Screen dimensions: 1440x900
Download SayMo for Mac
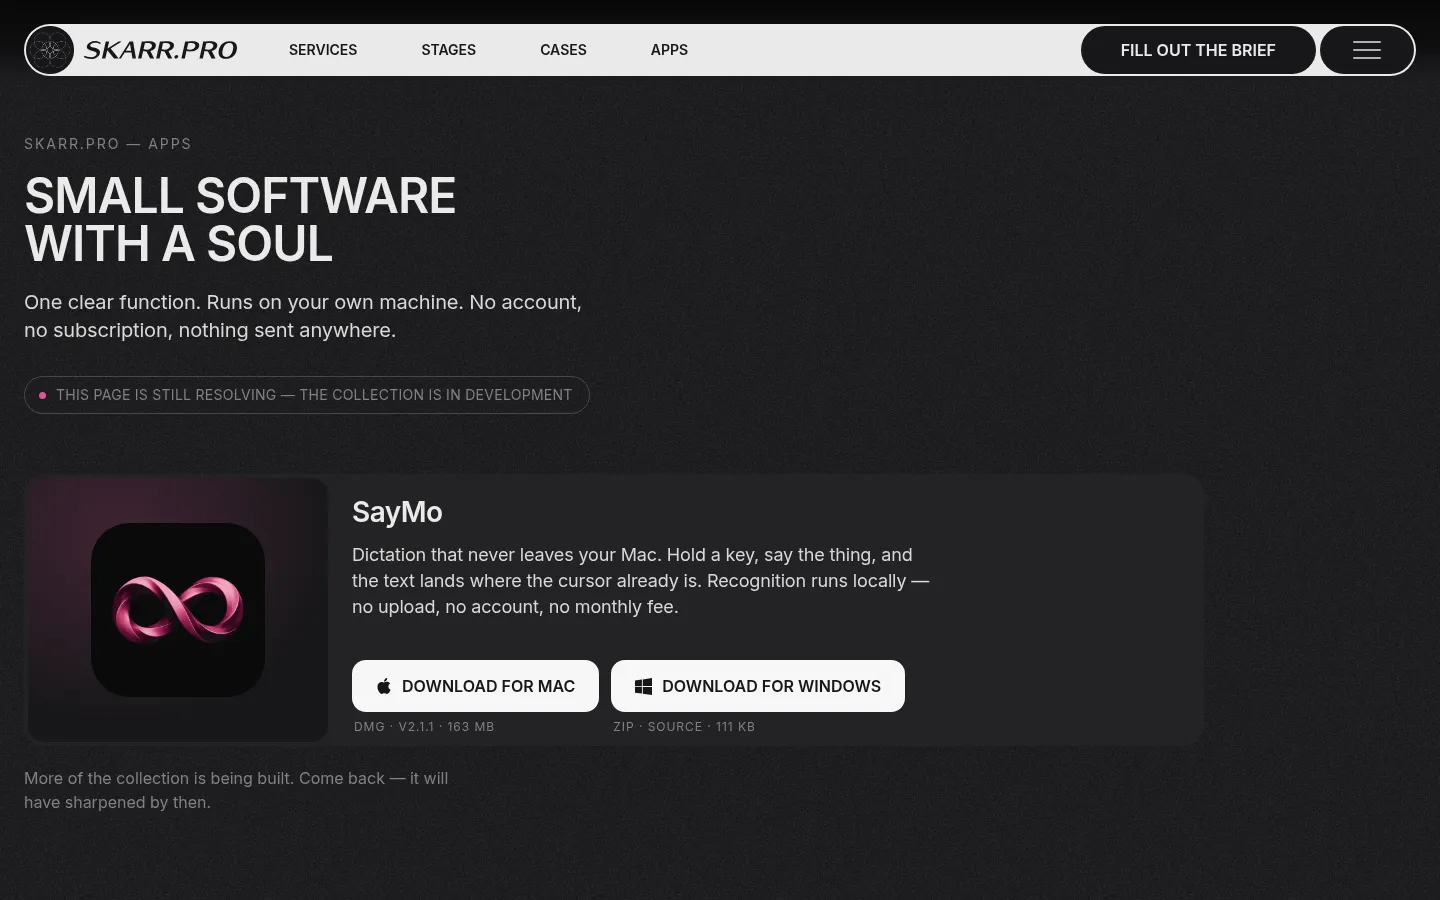[x=475, y=686]
